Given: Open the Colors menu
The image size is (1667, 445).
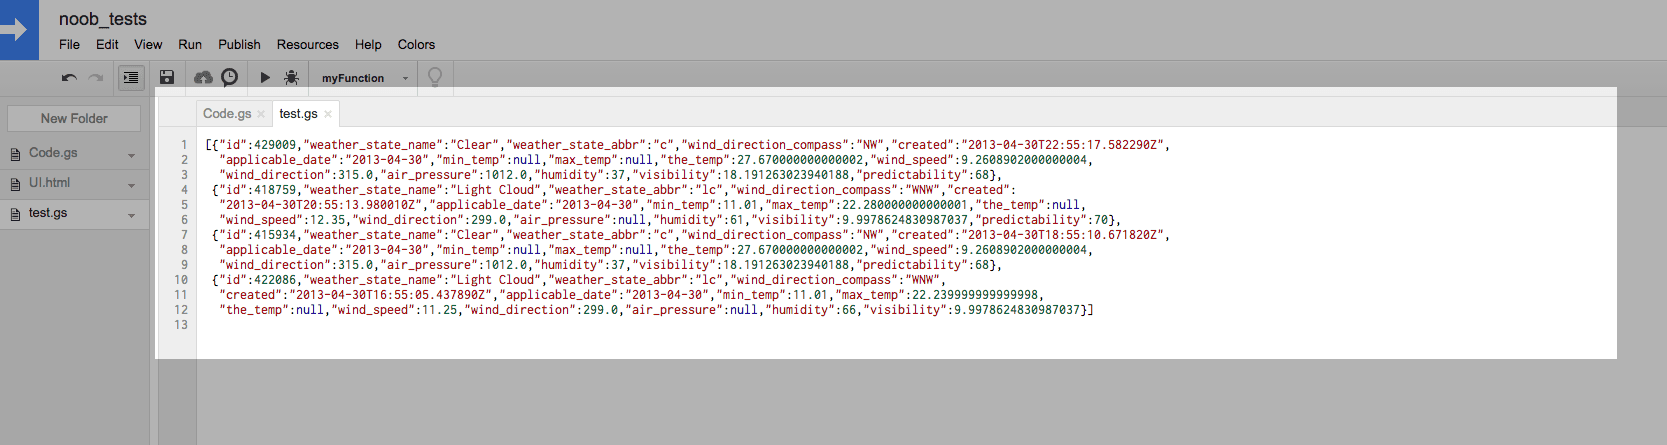Looking at the screenshot, I should pos(416,44).
